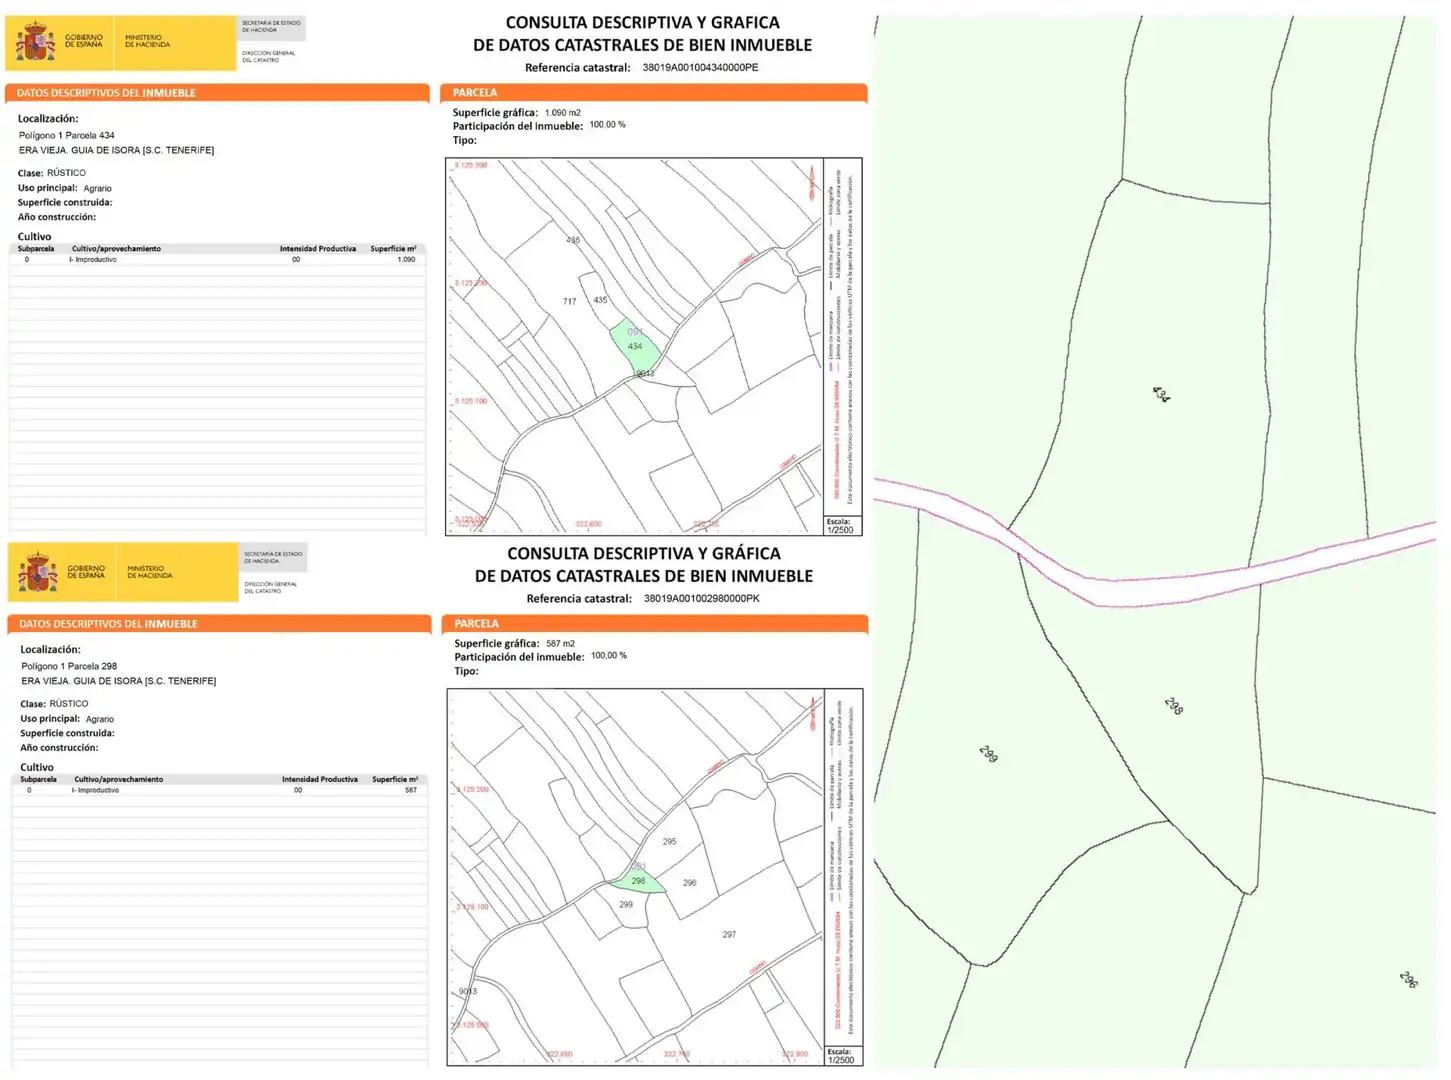Click parcel label 435 in the upper small map

pos(600,300)
